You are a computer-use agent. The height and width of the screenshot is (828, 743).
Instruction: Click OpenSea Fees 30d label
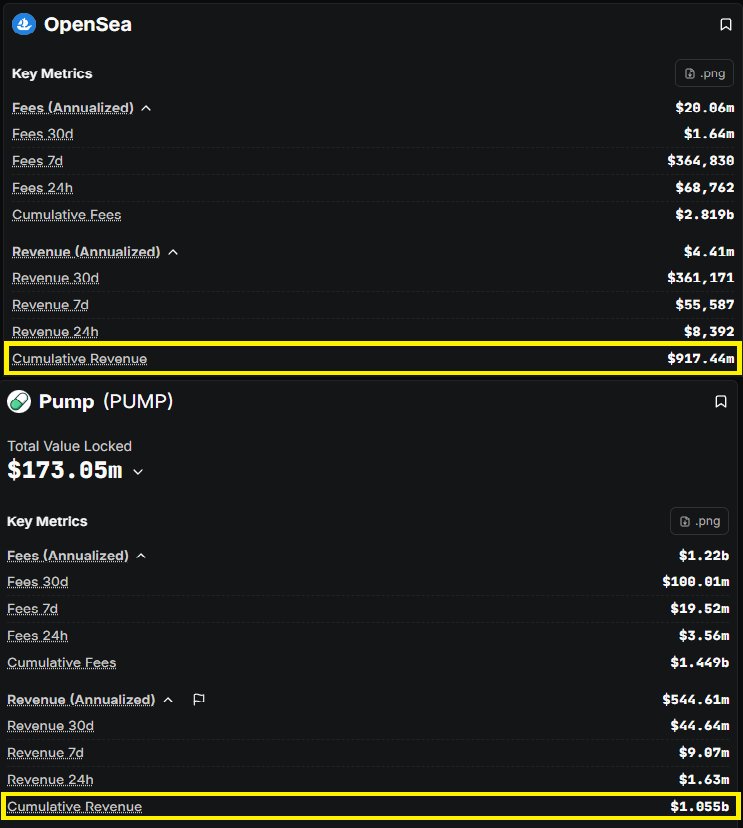[x=42, y=134]
